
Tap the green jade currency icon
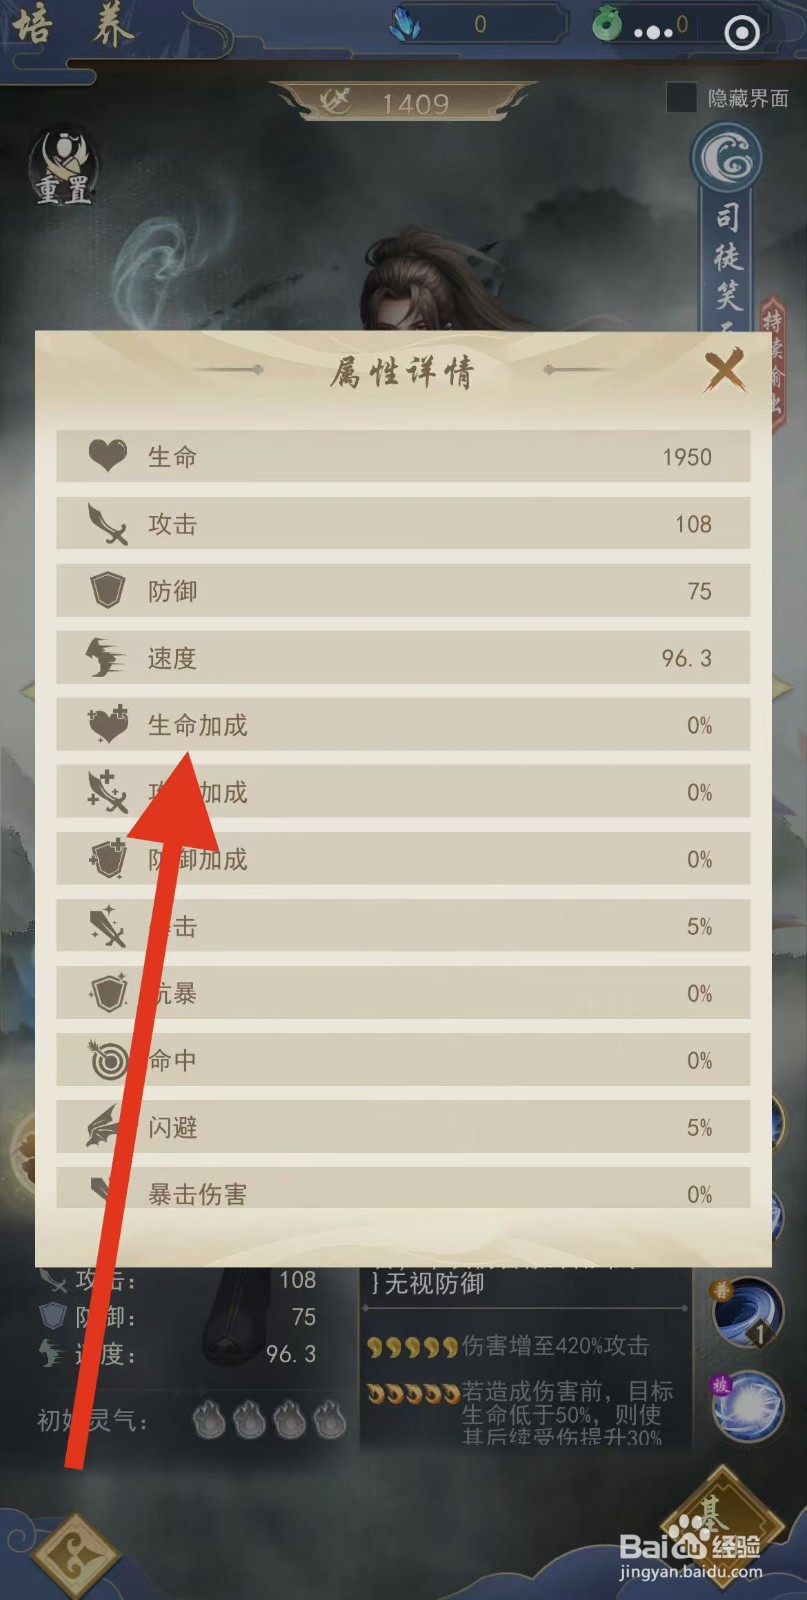[x=607, y=24]
